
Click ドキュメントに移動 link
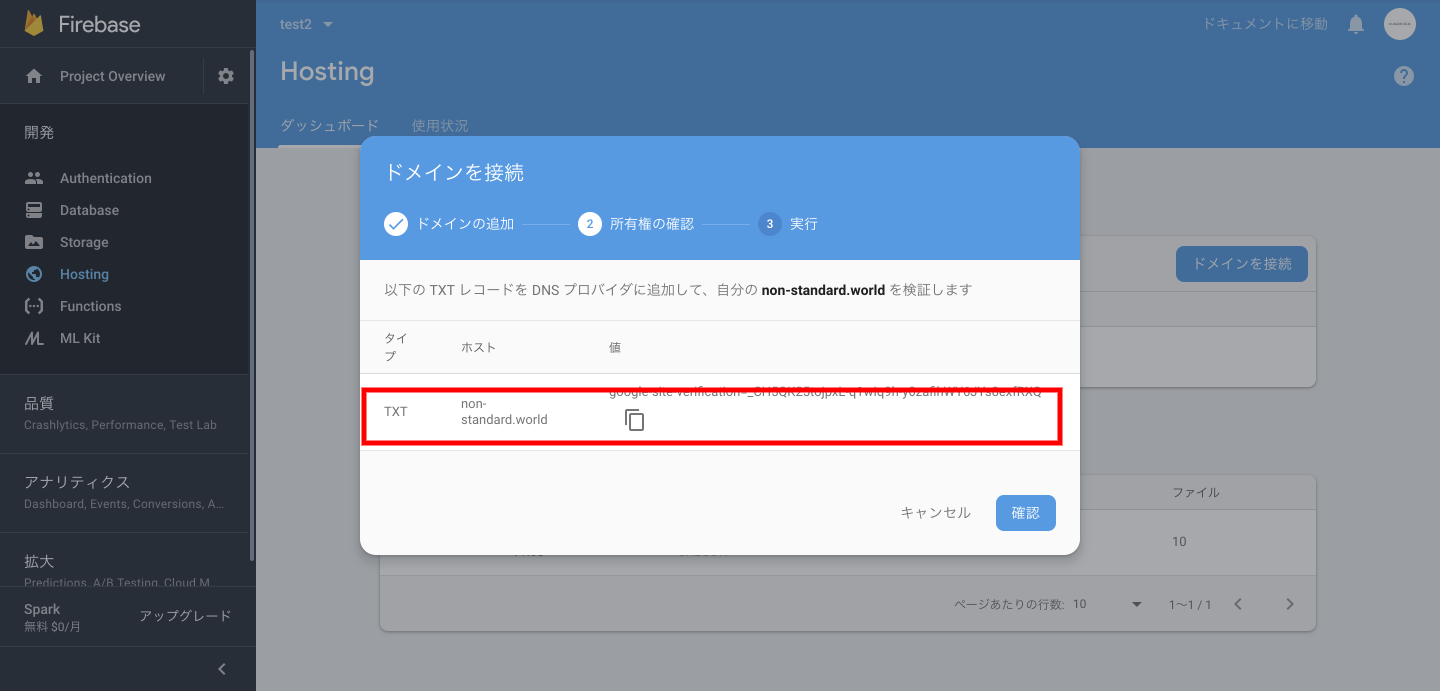(1265, 24)
